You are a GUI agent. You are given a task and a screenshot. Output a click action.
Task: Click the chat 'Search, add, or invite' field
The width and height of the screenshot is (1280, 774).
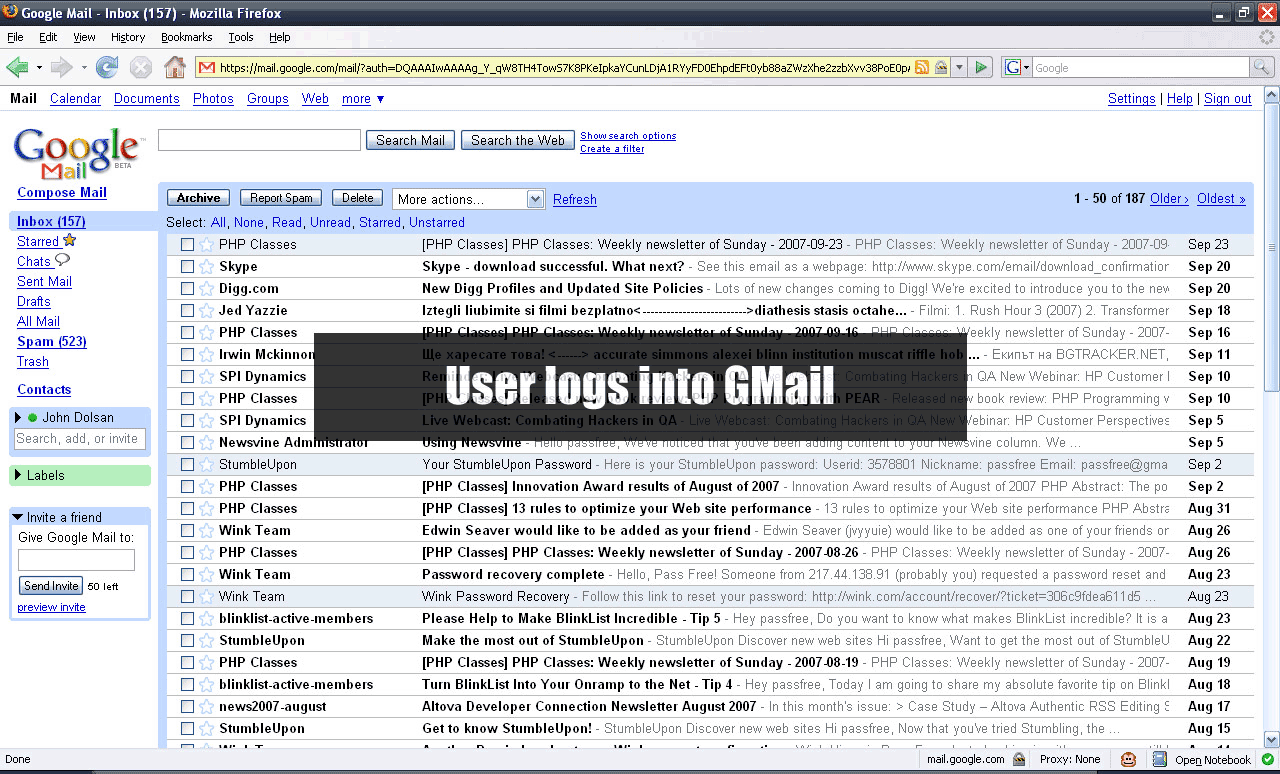point(80,439)
